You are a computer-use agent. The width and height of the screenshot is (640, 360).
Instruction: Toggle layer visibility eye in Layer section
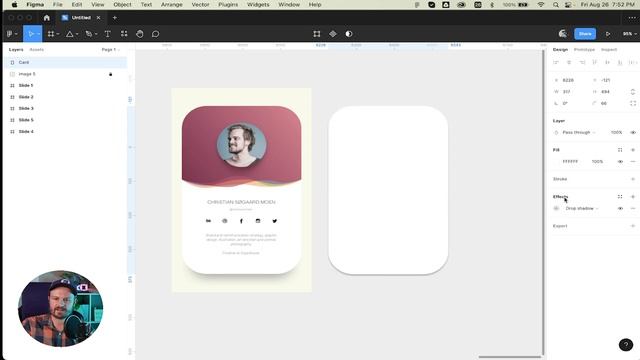pyautogui.click(x=633, y=132)
